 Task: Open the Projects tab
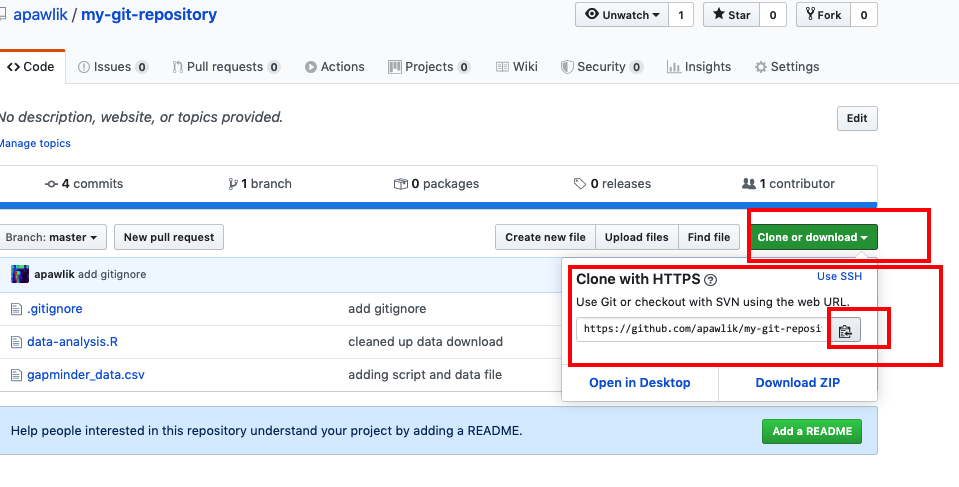click(x=429, y=67)
